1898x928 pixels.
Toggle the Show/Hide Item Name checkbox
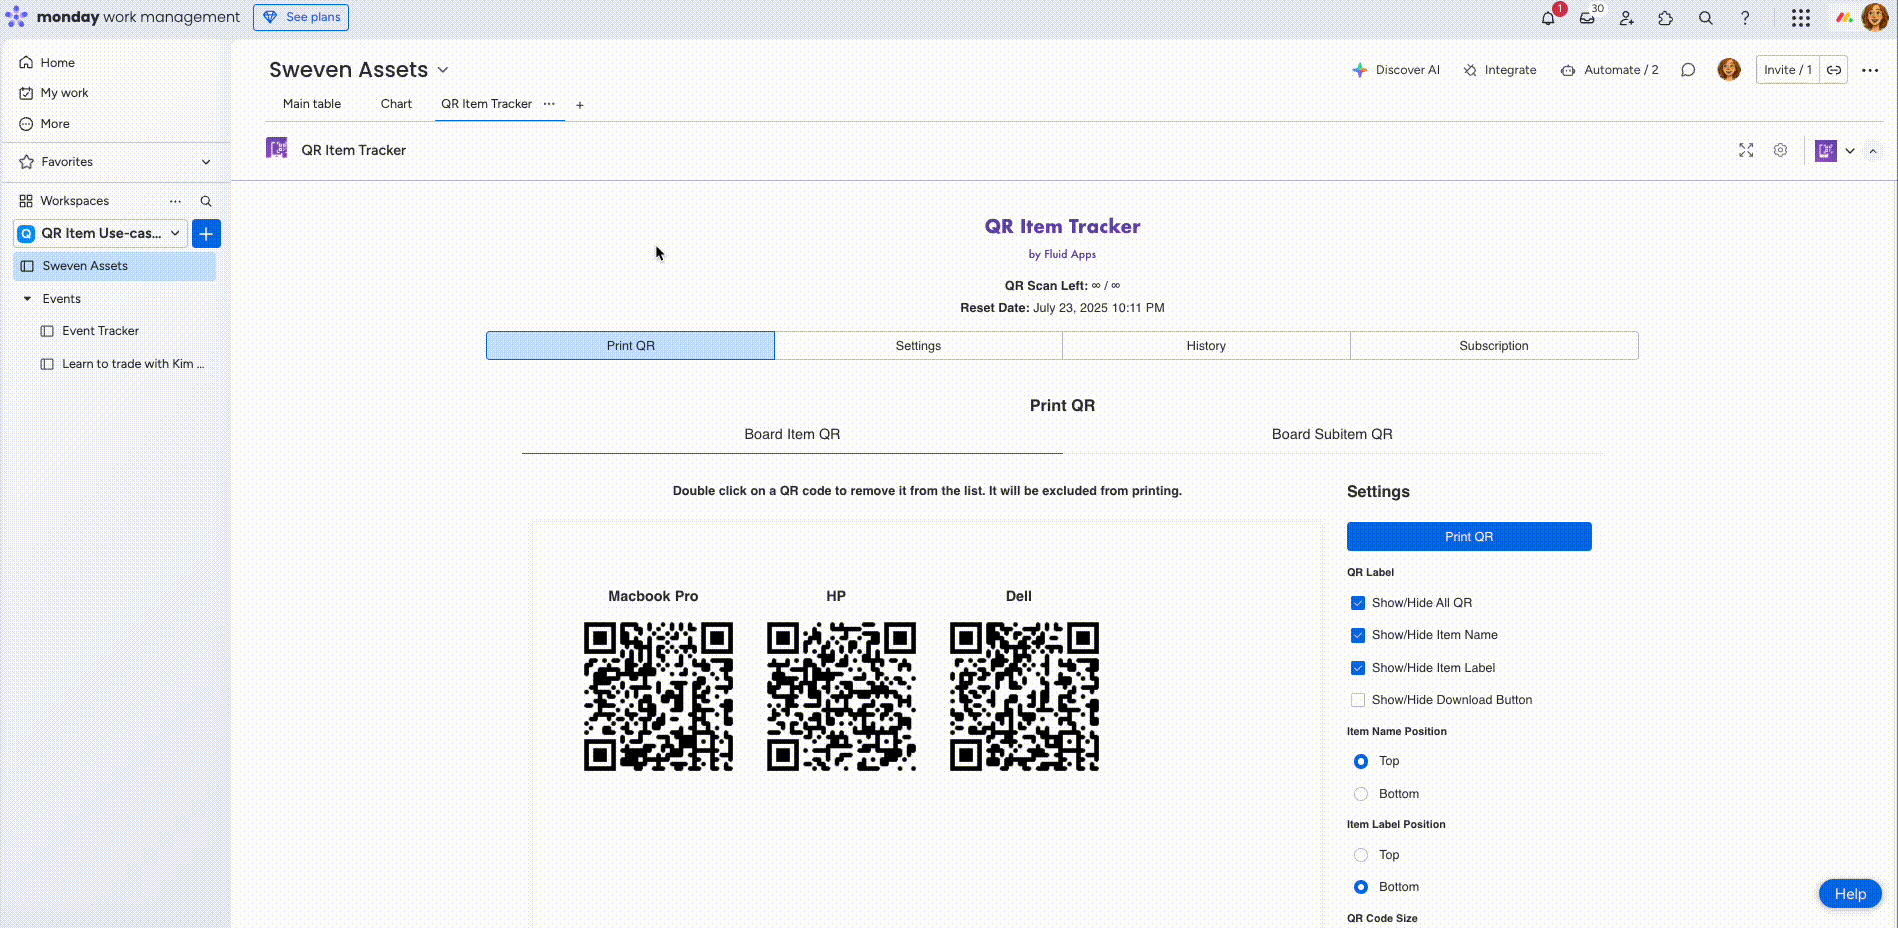[1358, 635]
